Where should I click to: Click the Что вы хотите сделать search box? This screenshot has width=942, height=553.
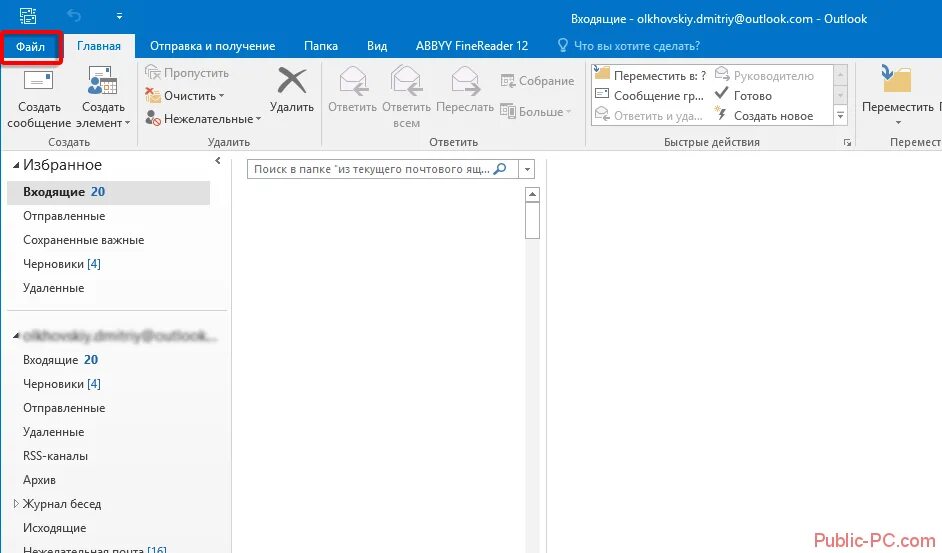pos(628,46)
